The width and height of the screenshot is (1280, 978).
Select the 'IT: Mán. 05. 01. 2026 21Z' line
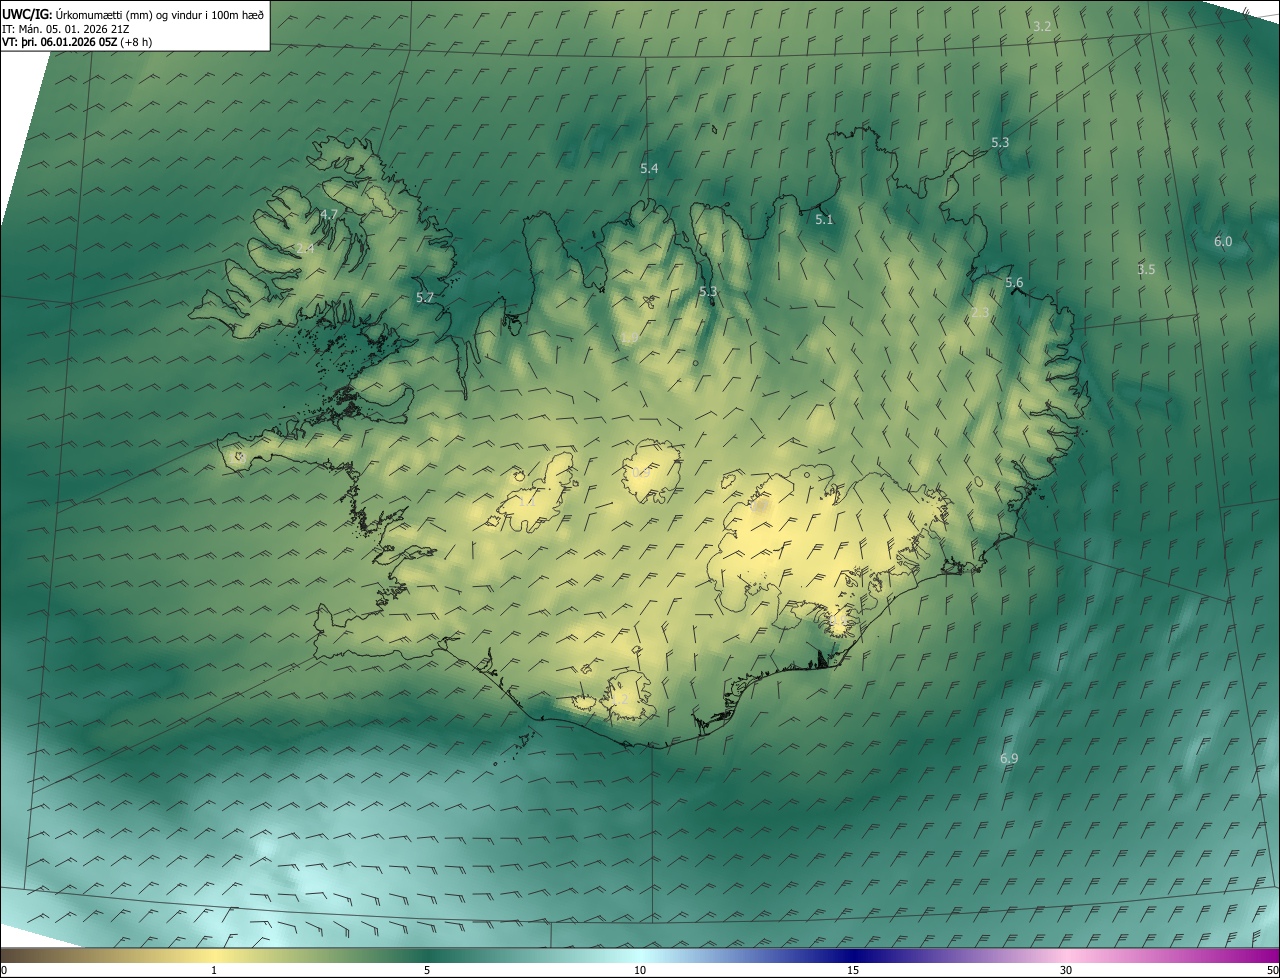point(66,28)
